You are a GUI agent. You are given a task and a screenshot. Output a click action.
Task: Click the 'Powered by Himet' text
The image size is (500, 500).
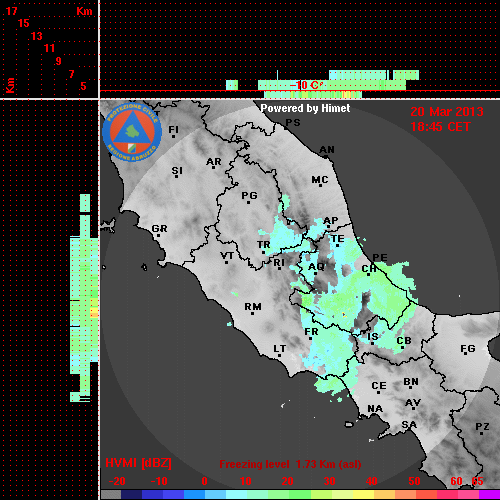305,108
